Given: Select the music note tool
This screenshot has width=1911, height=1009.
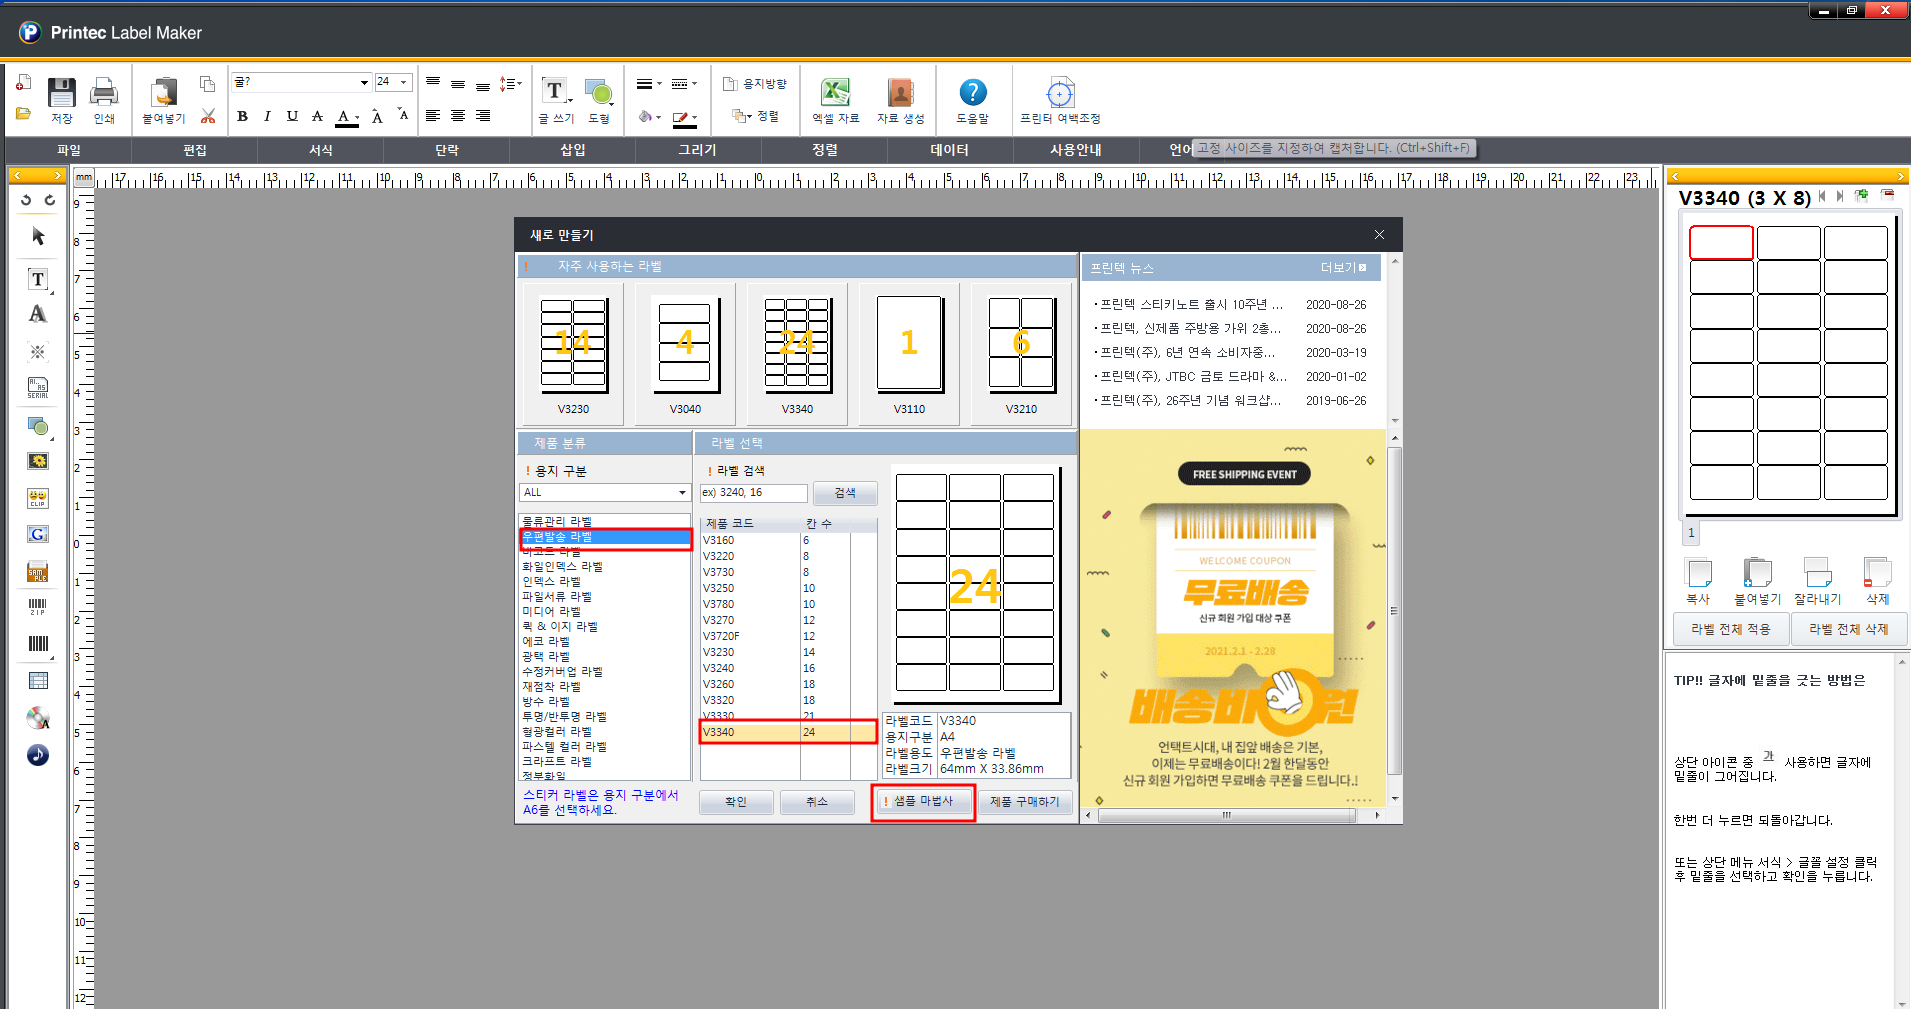Looking at the screenshot, I should [x=38, y=755].
